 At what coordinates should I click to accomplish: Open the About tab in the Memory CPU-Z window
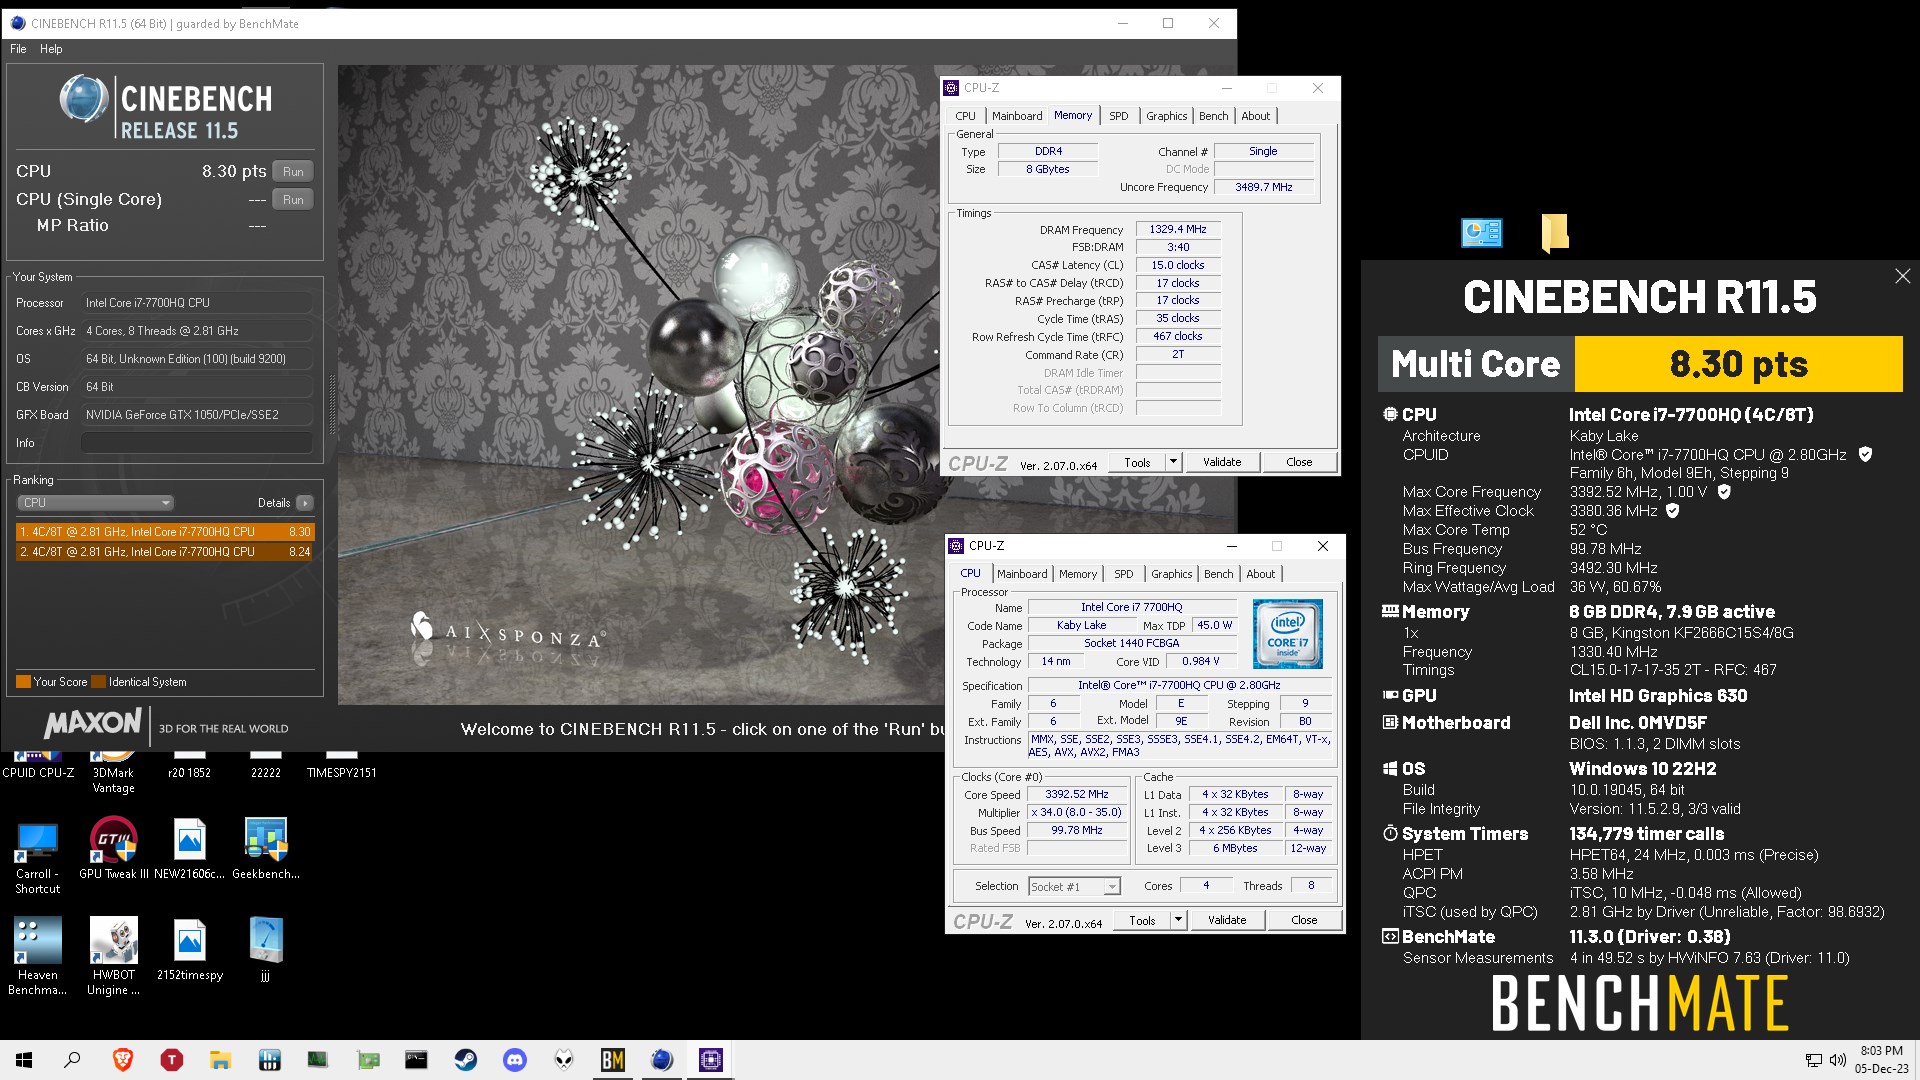click(x=1256, y=116)
